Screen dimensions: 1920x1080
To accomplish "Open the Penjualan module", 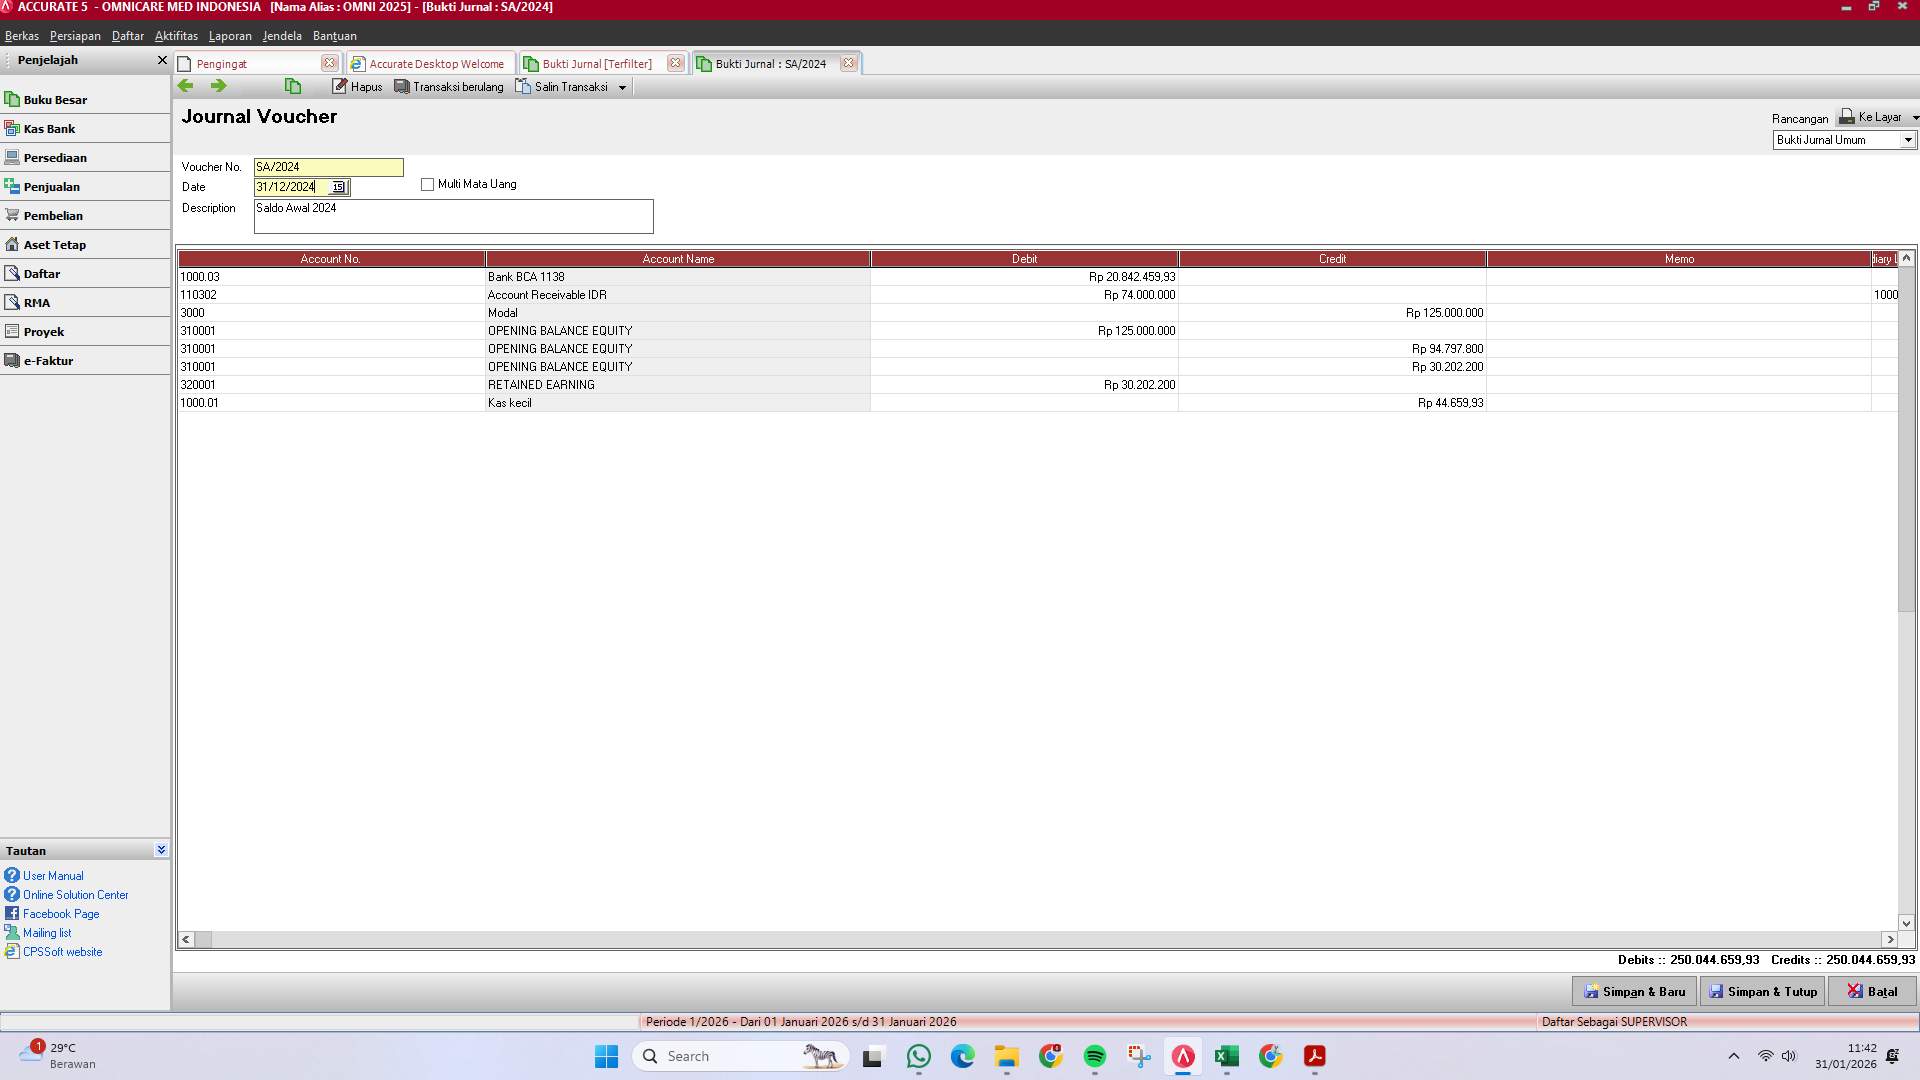I will click(x=53, y=186).
